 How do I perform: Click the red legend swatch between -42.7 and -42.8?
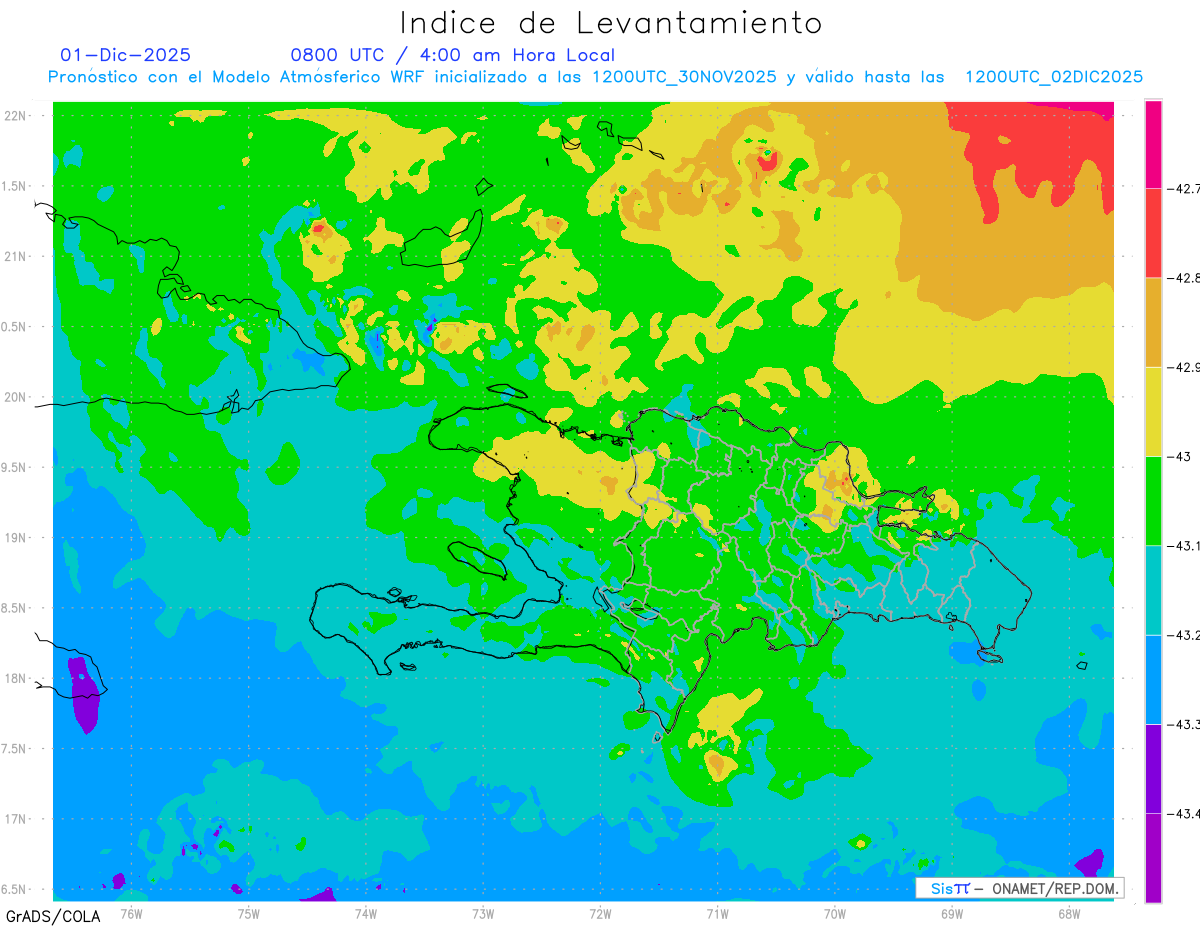[x=1153, y=233]
